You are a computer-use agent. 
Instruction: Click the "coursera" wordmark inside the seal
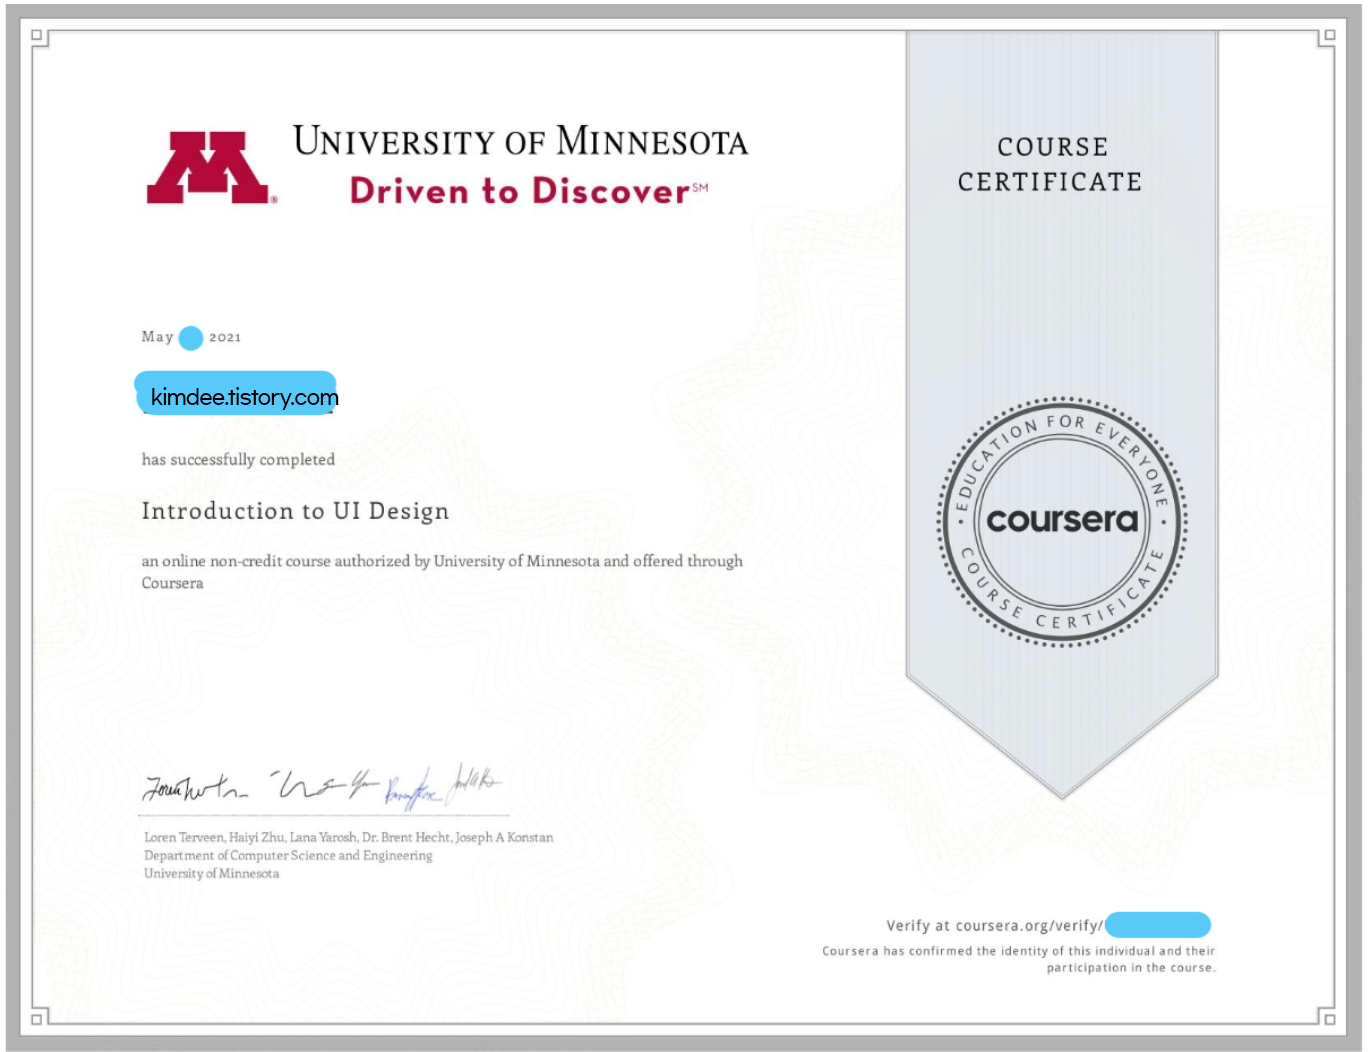1062,520
